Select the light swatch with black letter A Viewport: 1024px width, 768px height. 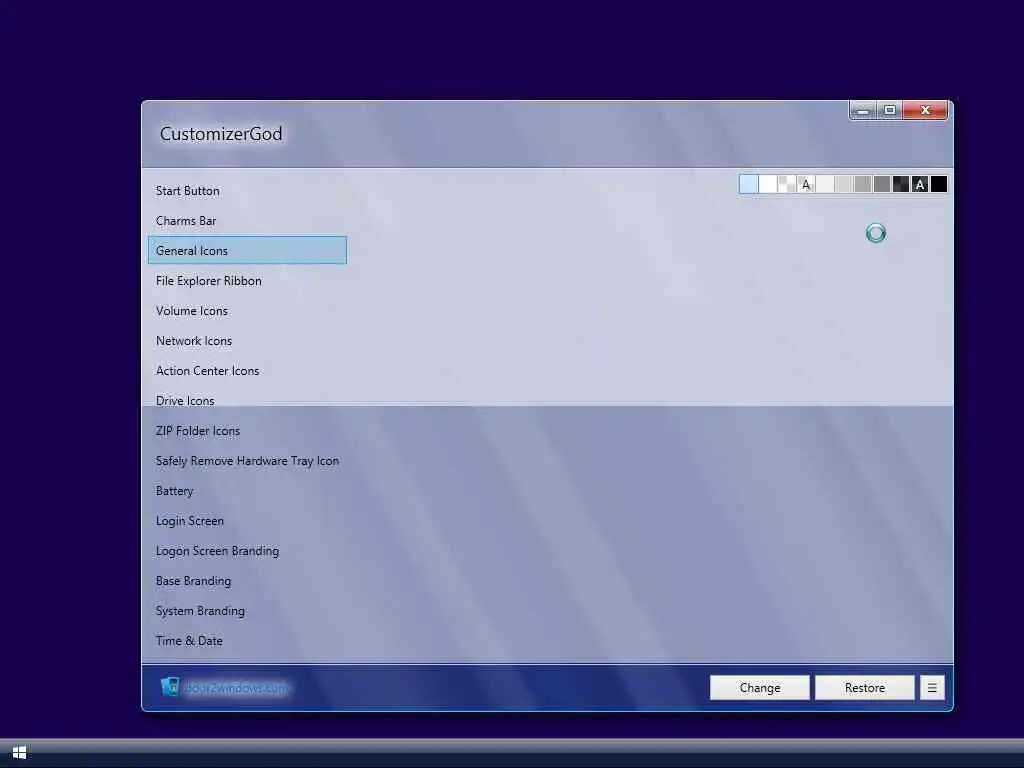806,184
